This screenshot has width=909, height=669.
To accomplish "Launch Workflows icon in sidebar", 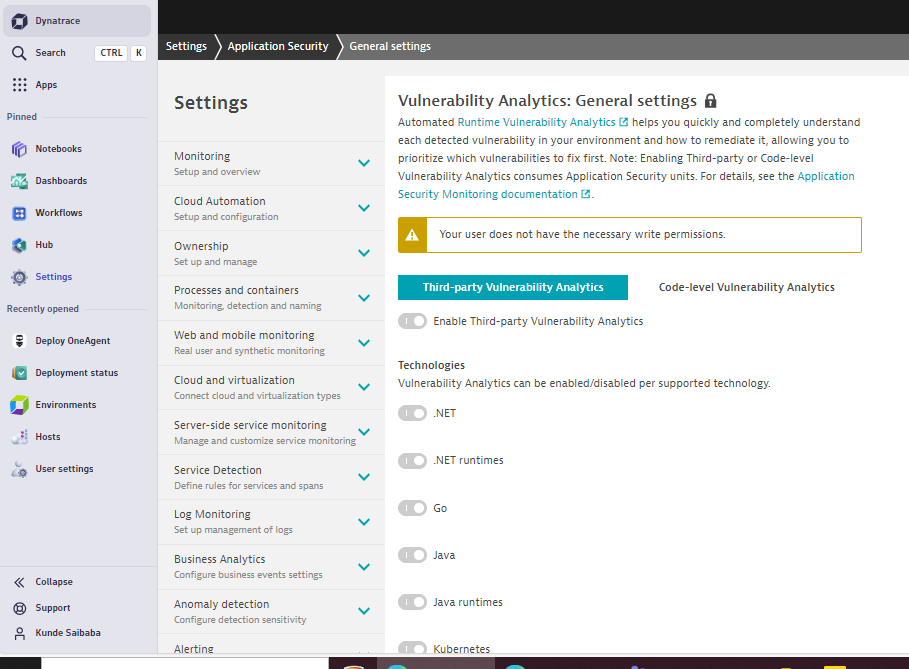I will pos(19,213).
